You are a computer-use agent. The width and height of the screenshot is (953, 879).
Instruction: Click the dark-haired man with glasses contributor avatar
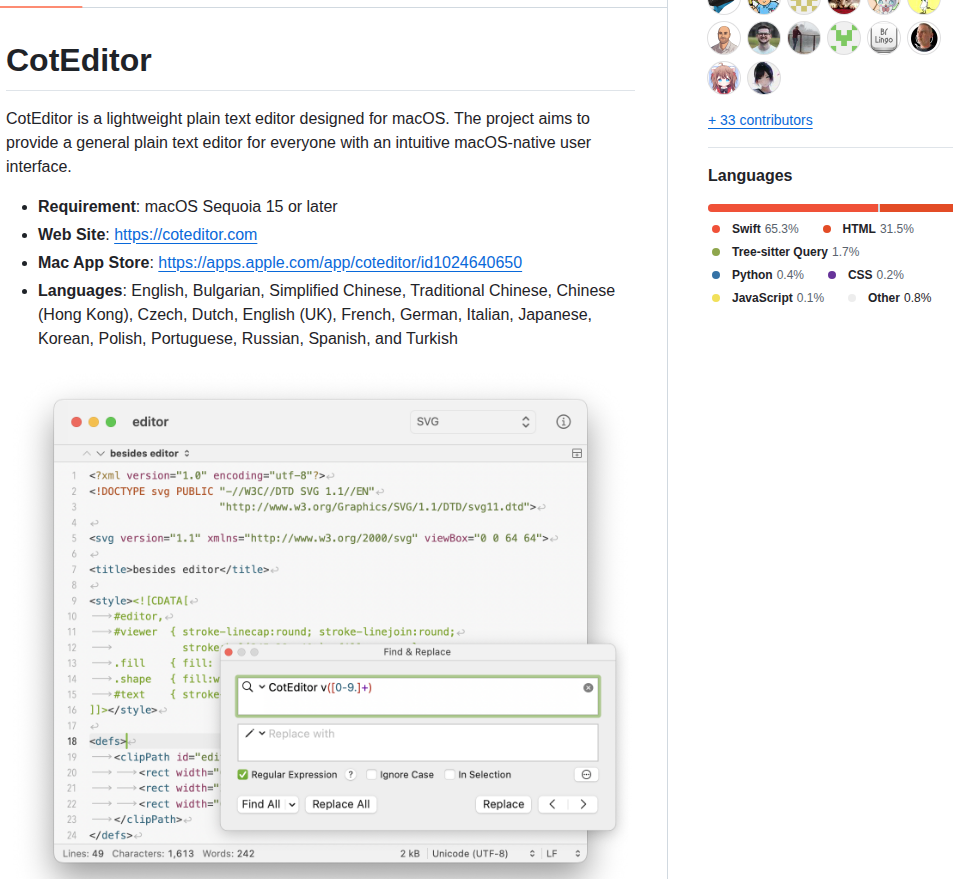point(764,38)
